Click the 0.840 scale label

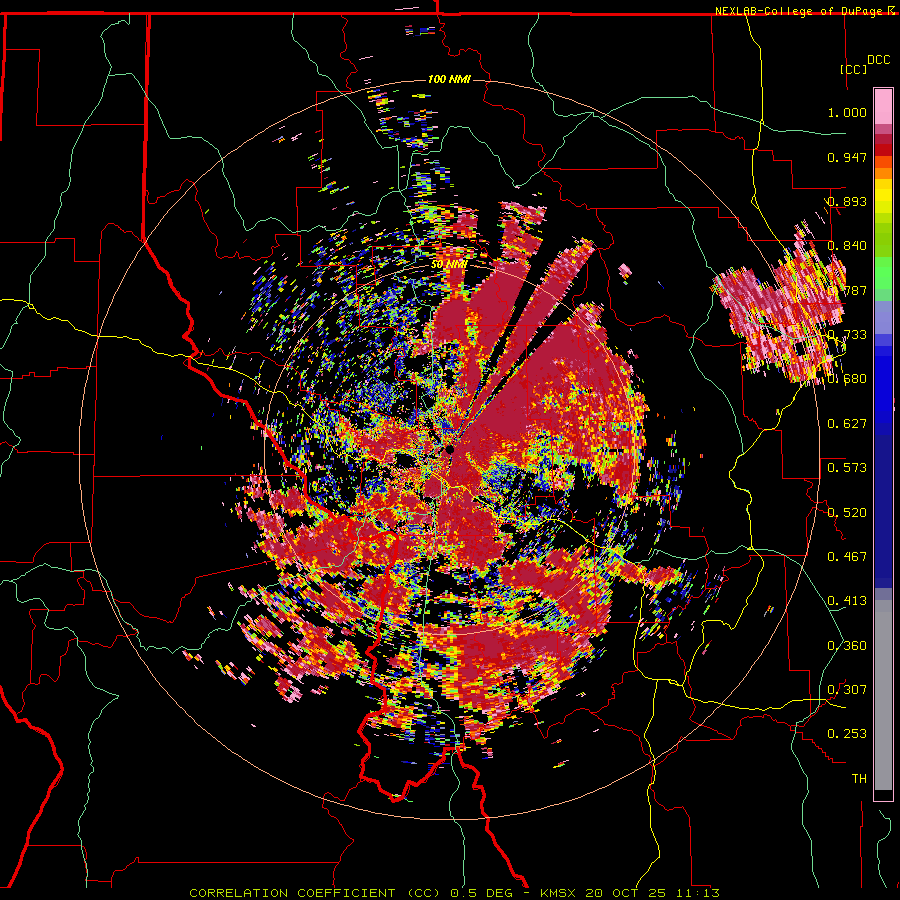tap(847, 246)
